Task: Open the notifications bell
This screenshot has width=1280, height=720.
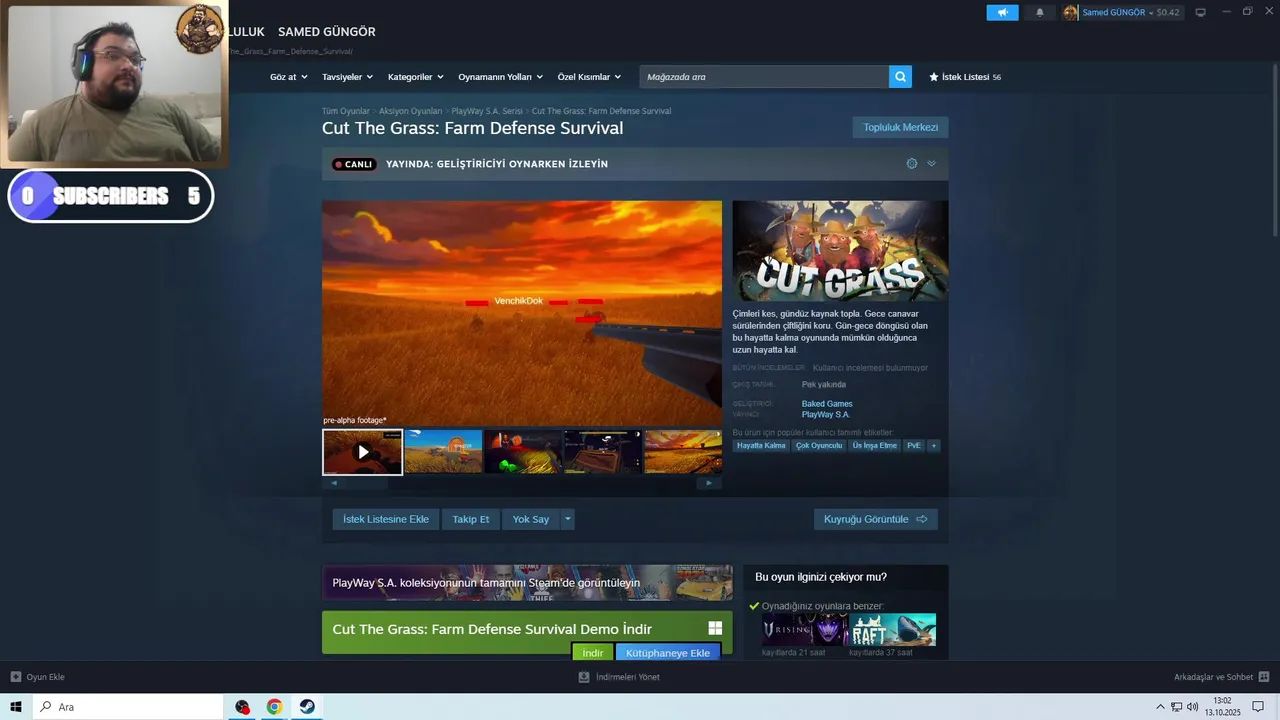Action: [1040, 12]
